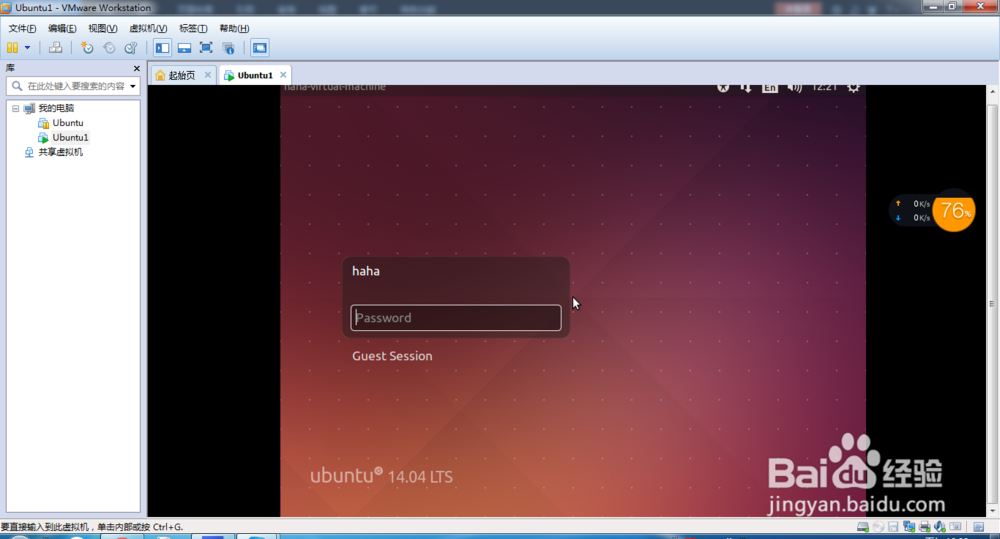The width and height of the screenshot is (1000, 539).
Task: Choose Guest Session on the login screen
Action: [x=392, y=356]
